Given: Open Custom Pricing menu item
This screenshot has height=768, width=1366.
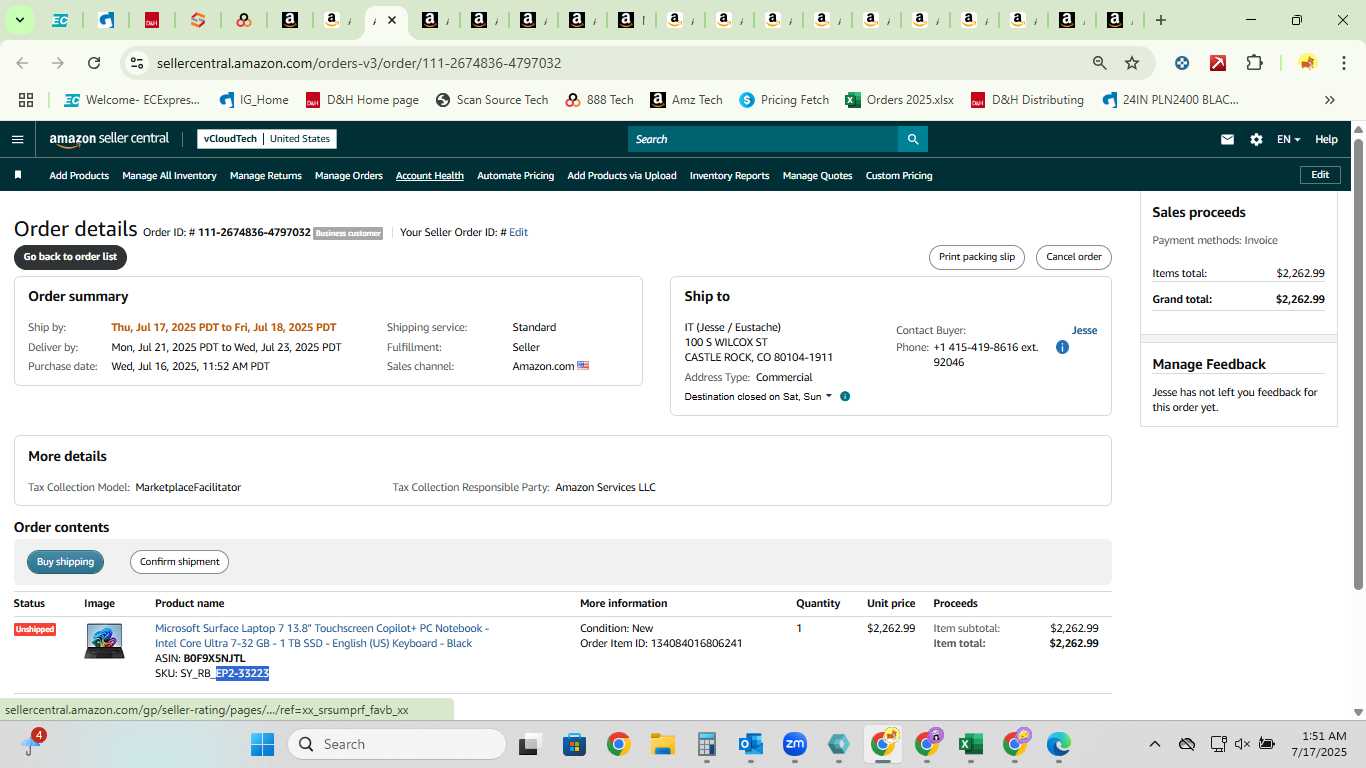Looking at the screenshot, I should pos(899,176).
